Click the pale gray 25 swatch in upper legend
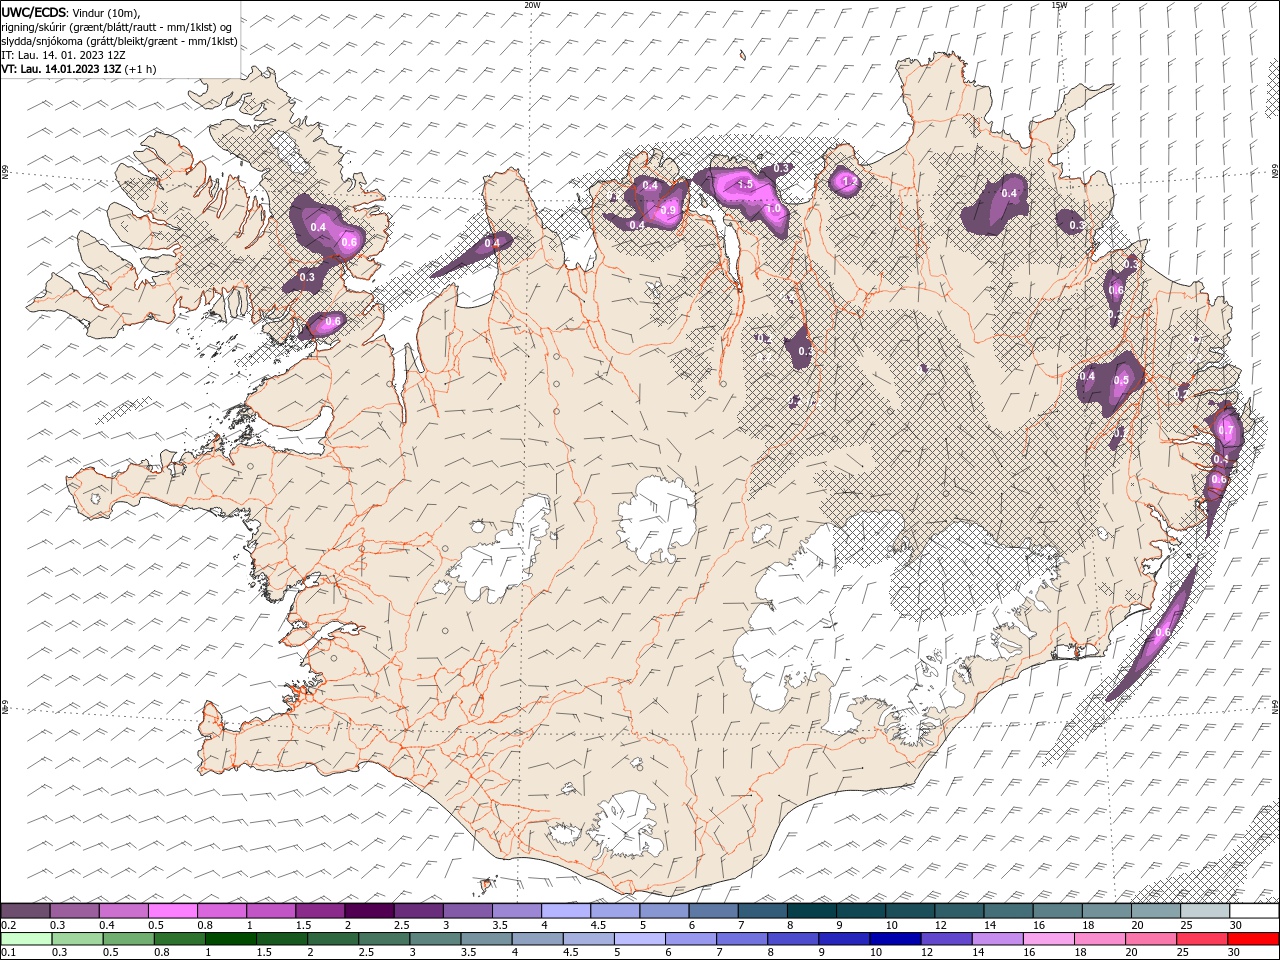The image size is (1280, 960). point(1204,911)
